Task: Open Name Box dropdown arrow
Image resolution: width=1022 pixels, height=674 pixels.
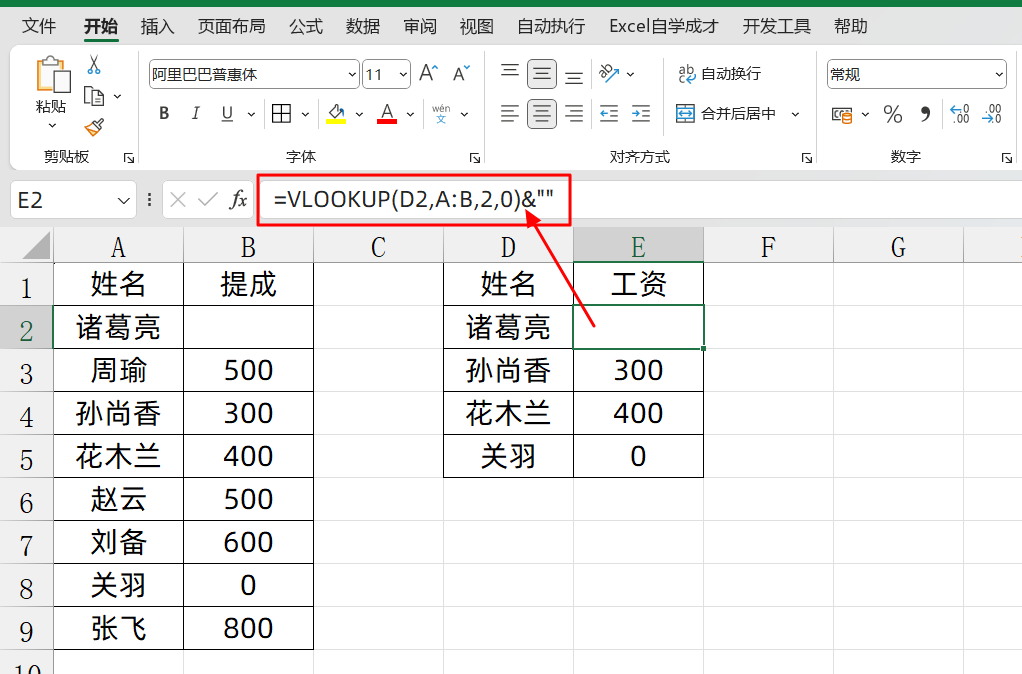Action: coord(123,200)
